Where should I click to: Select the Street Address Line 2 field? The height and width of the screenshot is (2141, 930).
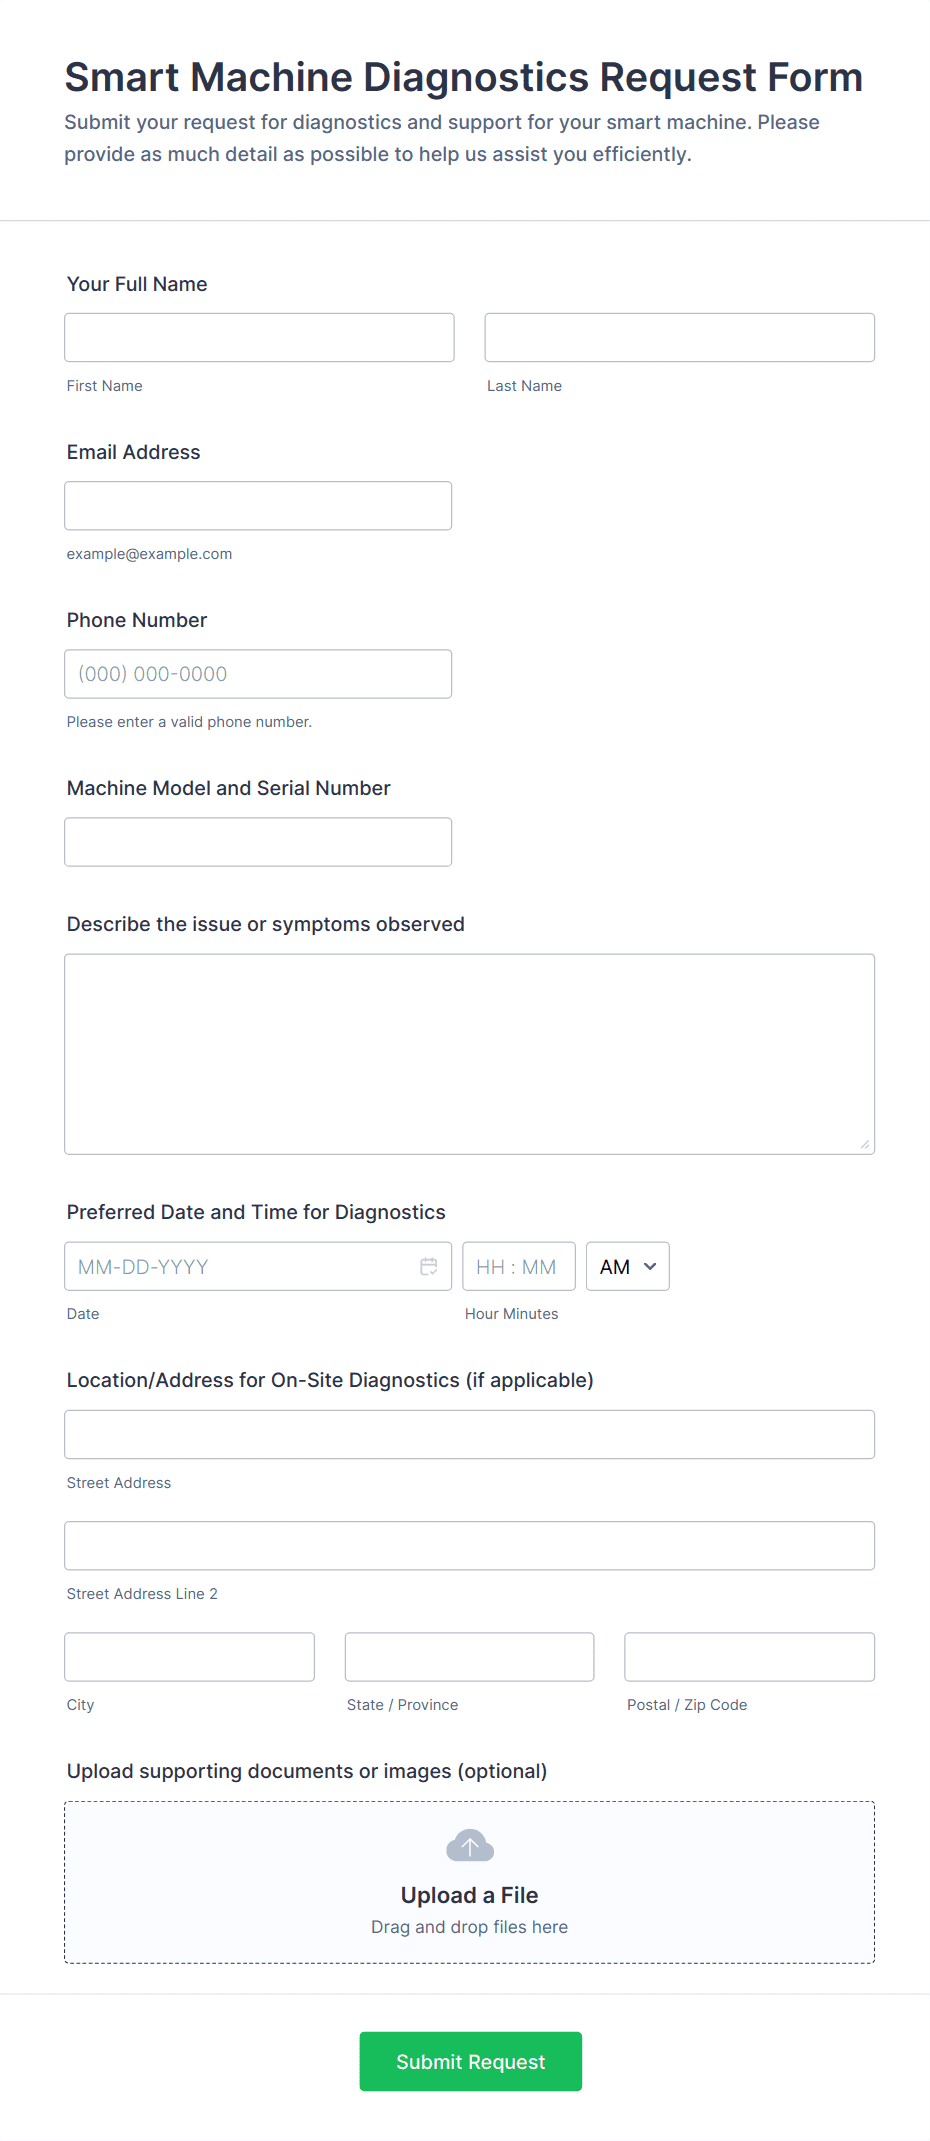469,1545
